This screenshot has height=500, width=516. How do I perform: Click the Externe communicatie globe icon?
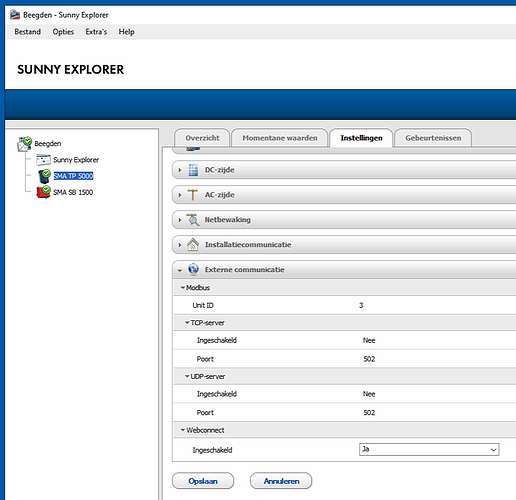click(193, 269)
